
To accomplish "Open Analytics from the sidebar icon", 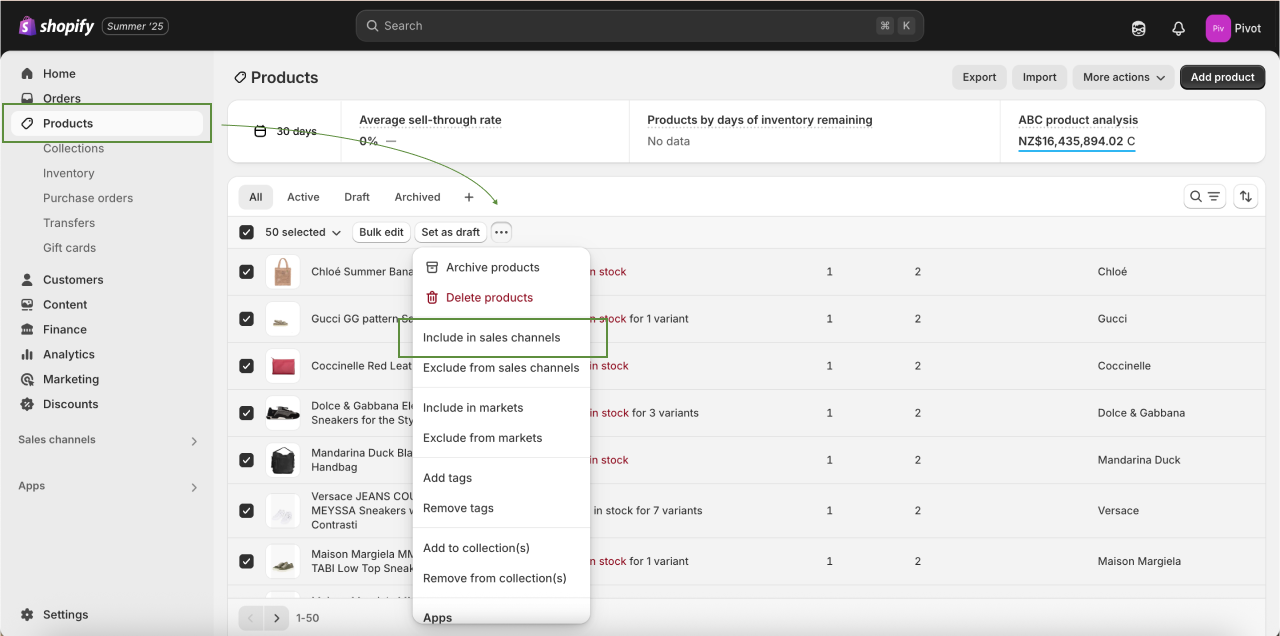I will 27,354.
